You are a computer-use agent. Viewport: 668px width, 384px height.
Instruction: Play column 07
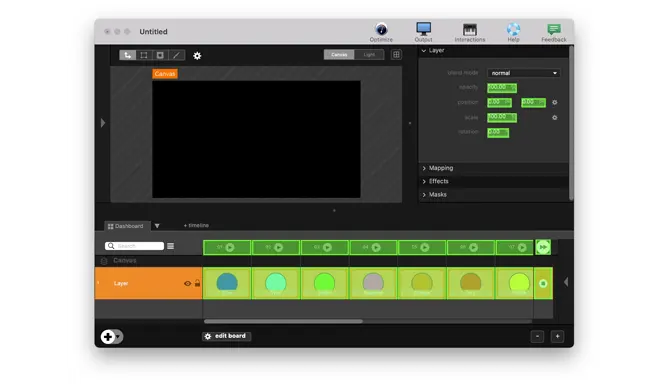click(x=522, y=247)
